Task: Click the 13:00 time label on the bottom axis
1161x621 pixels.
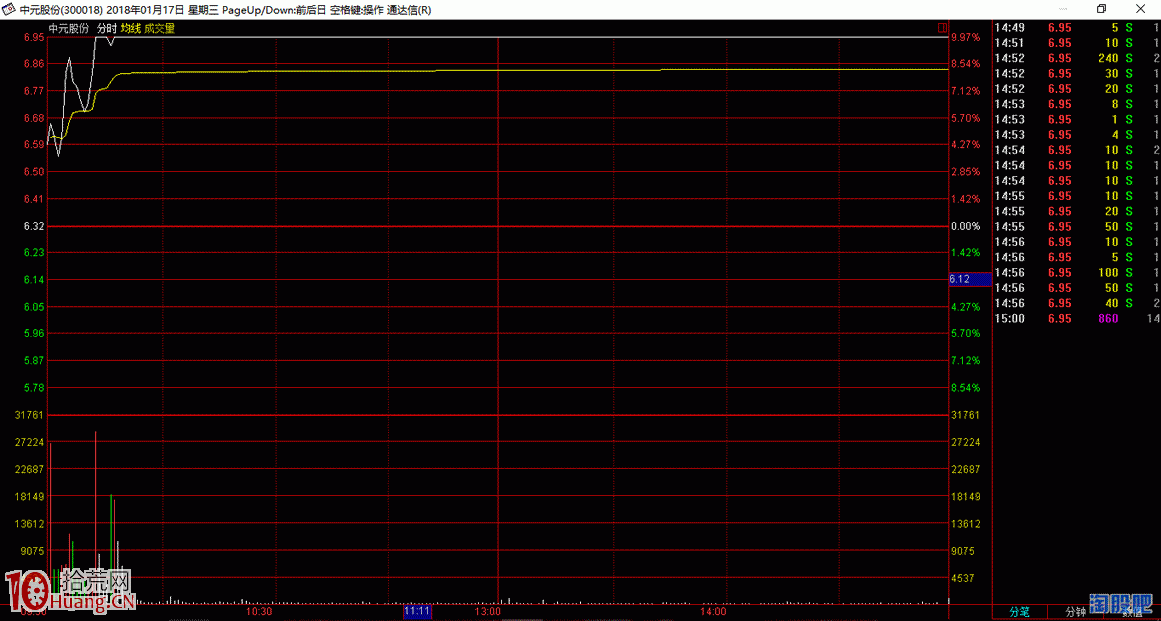Action: point(487,612)
